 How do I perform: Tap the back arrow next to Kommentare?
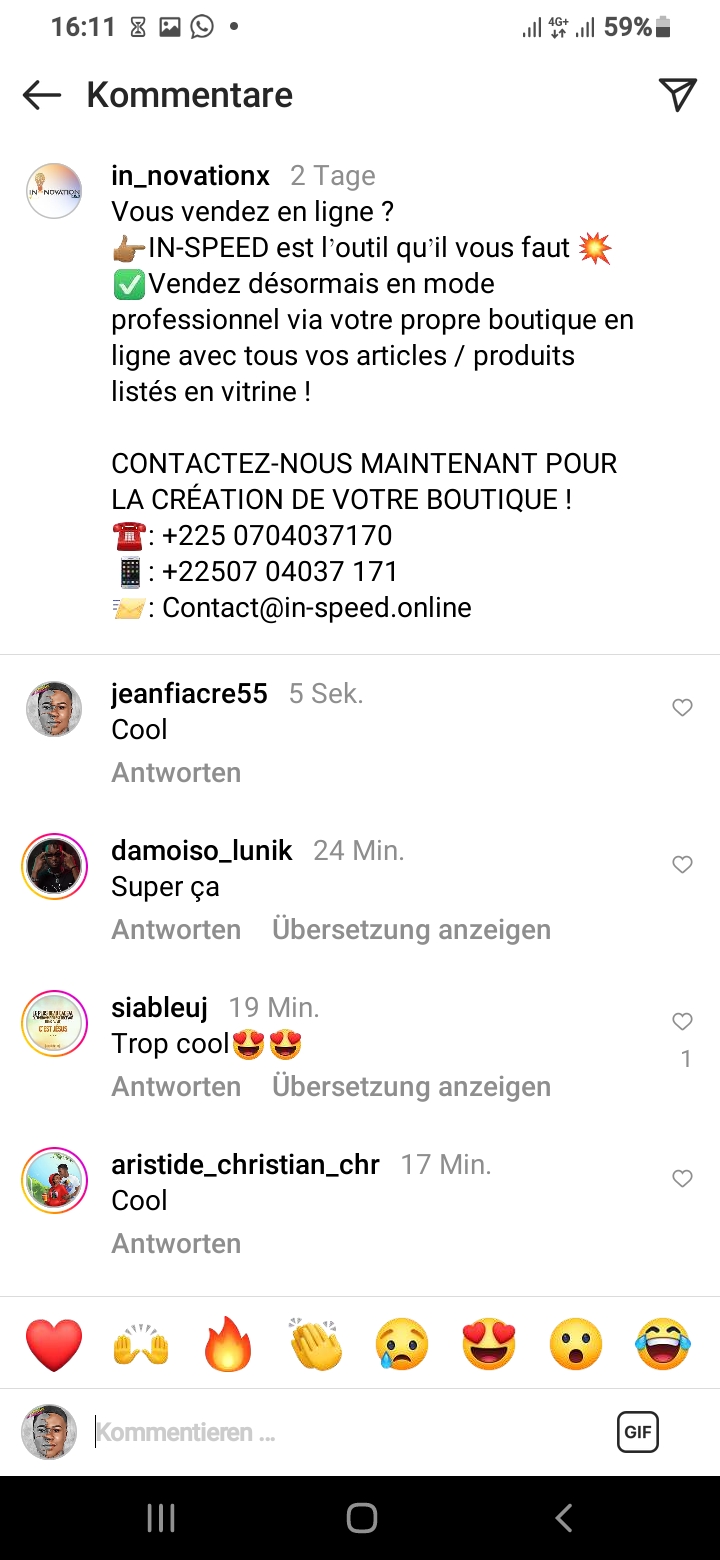[x=42, y=95]
